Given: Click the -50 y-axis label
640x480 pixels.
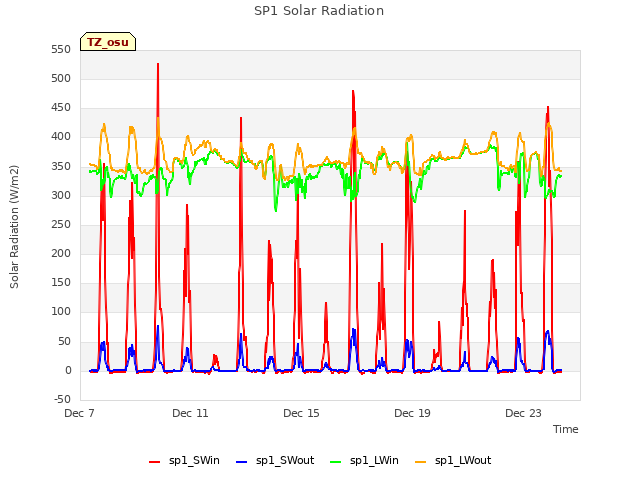Looking at the screenshot, I should (62, 400).
